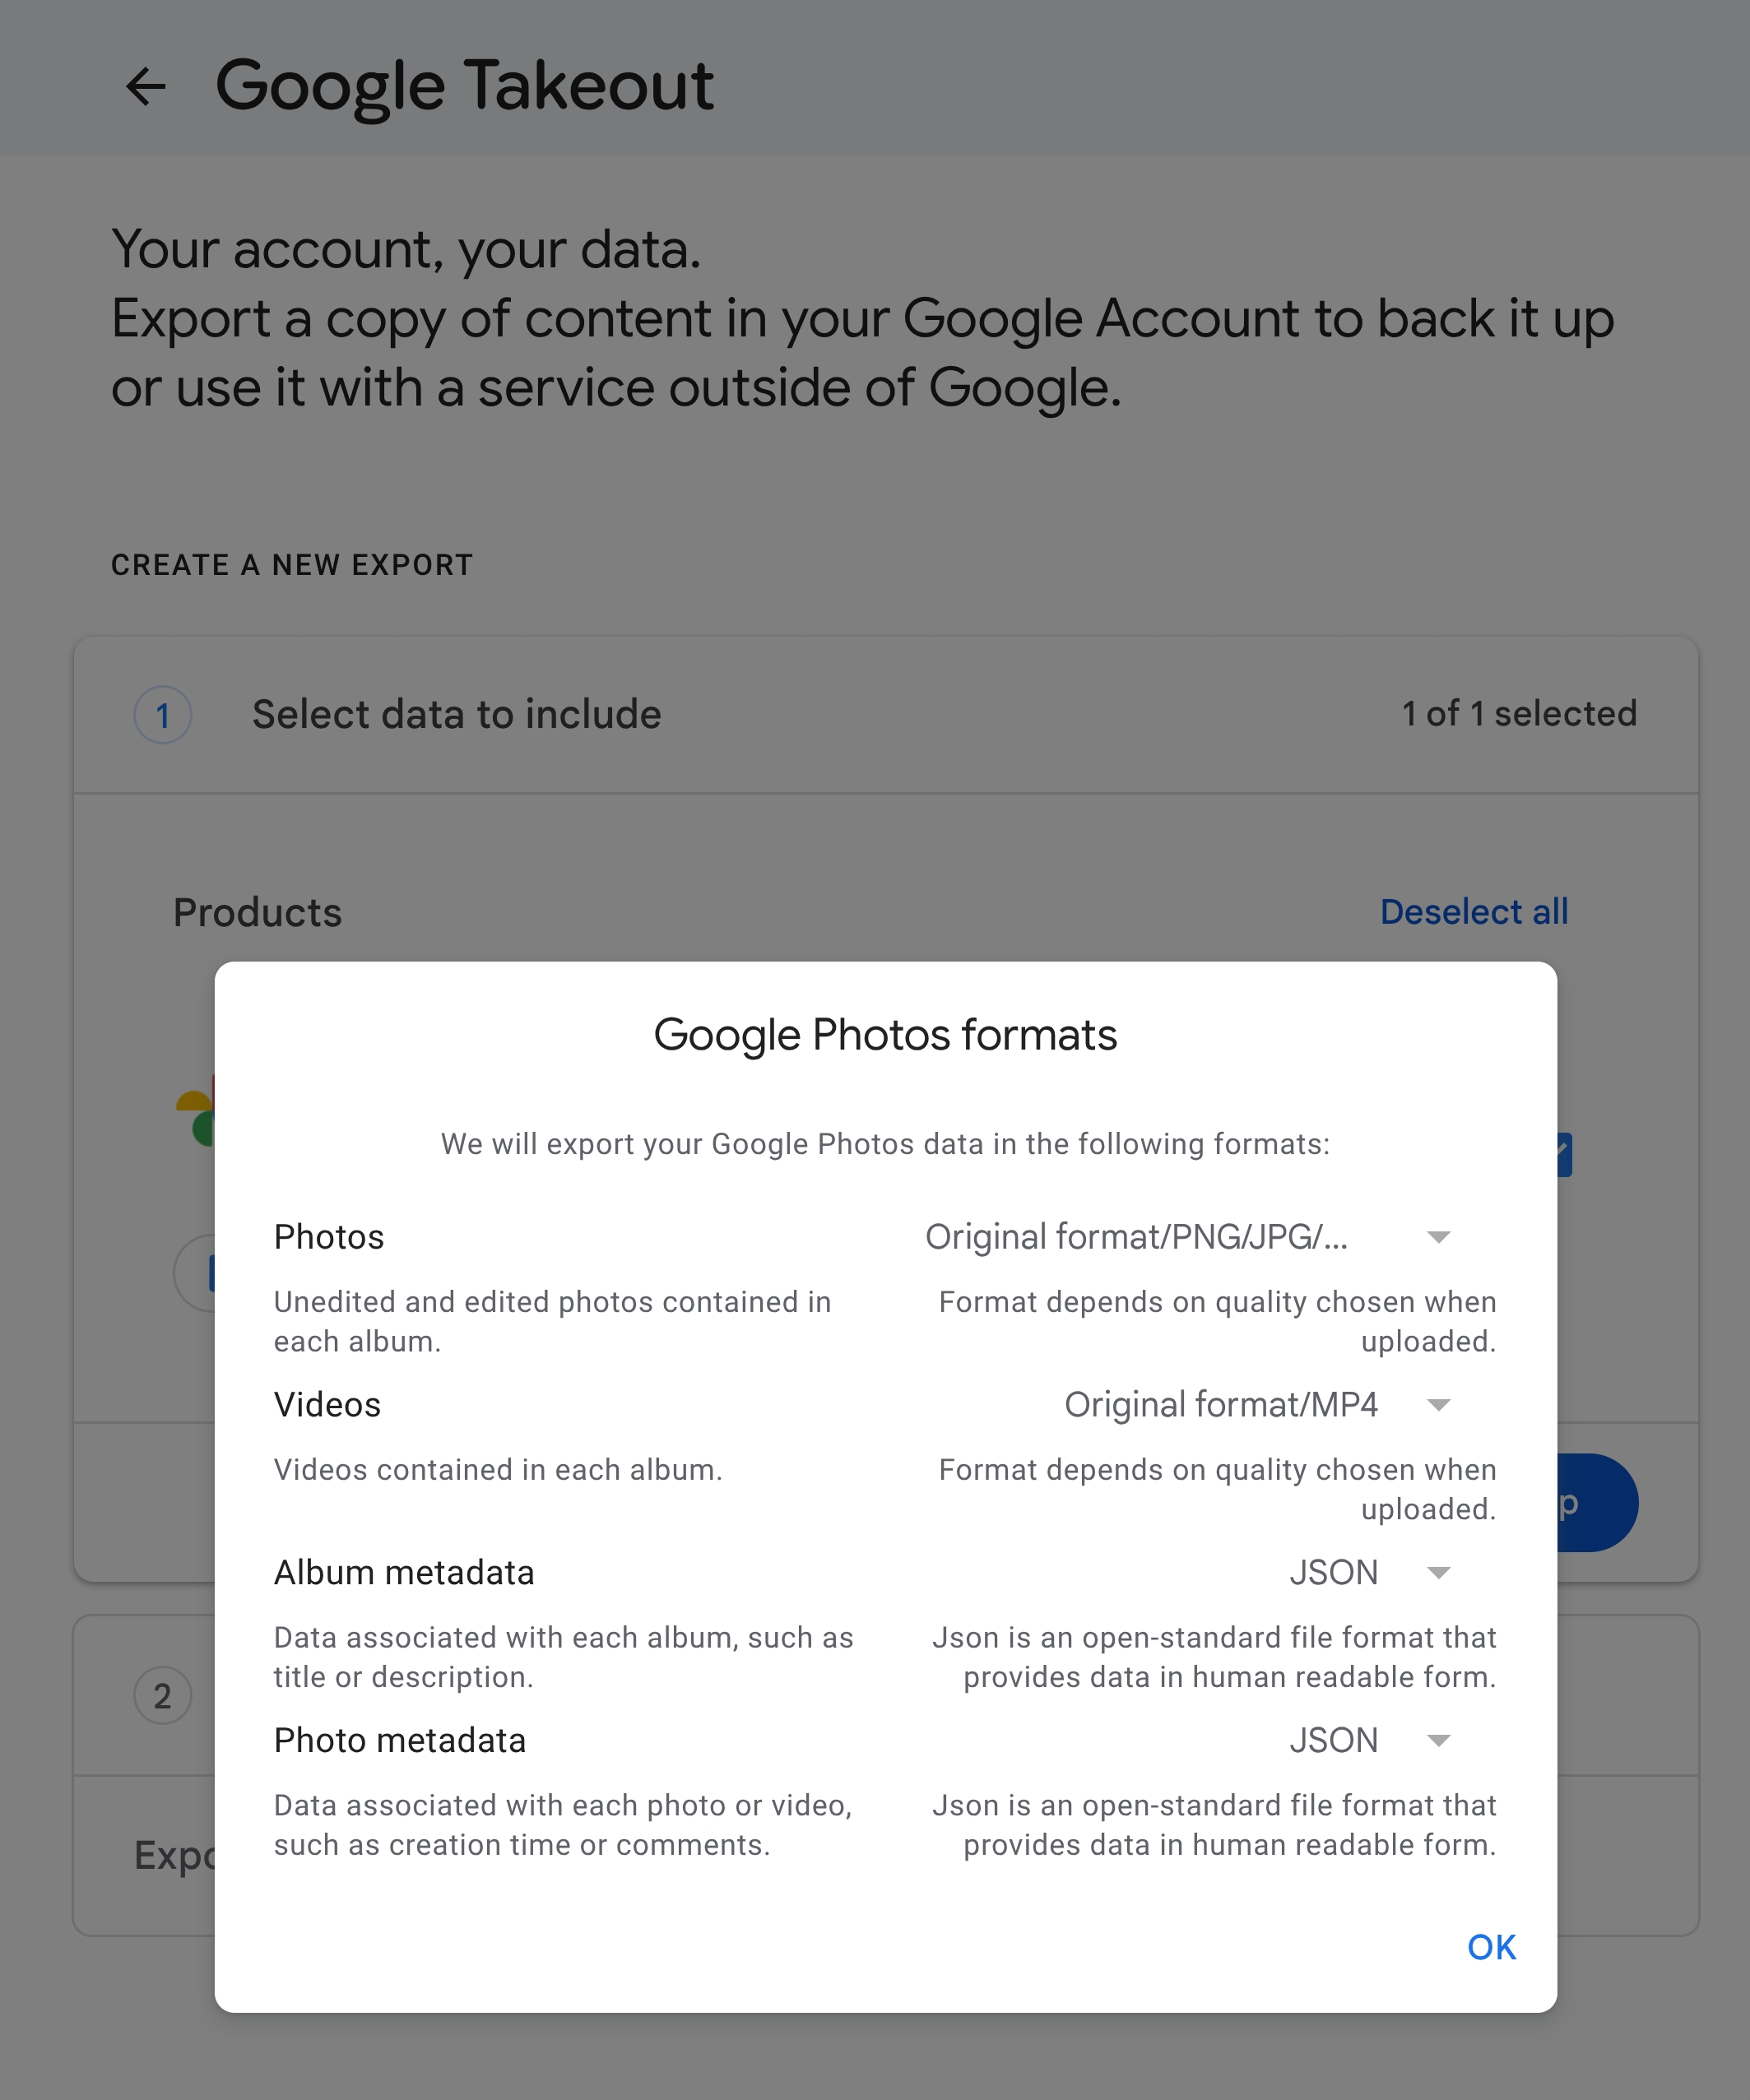Select the Original format/MP4 videos option
The width and height of the screenshot is (1750, 2100).
pos(1220,1406)
